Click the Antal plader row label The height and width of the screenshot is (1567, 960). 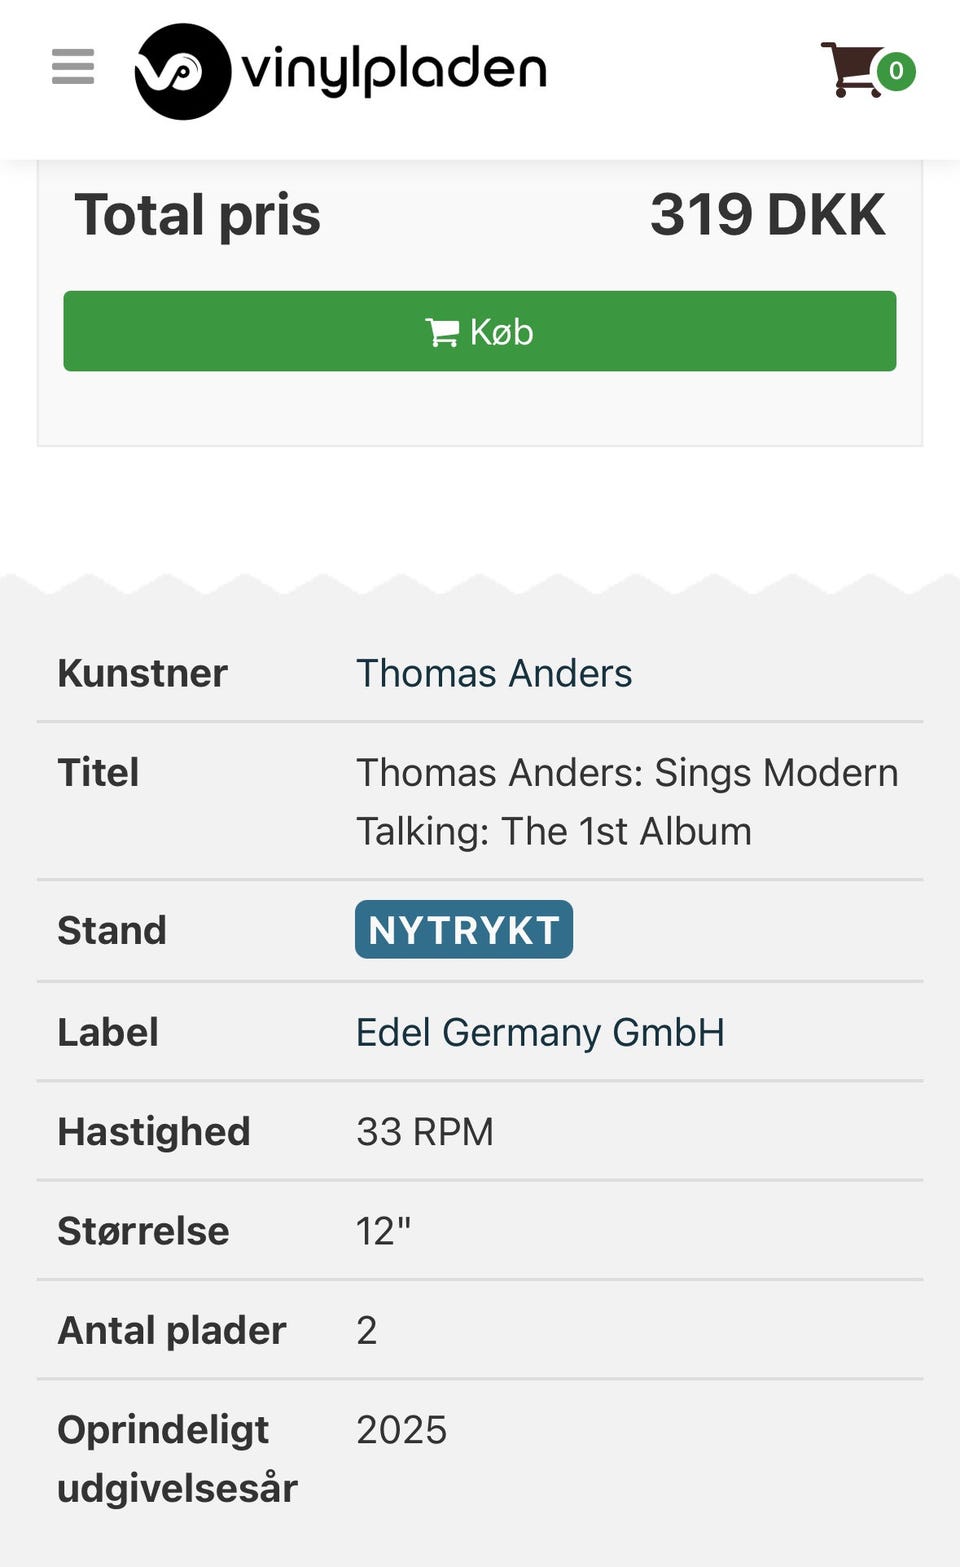(172, 1330)
